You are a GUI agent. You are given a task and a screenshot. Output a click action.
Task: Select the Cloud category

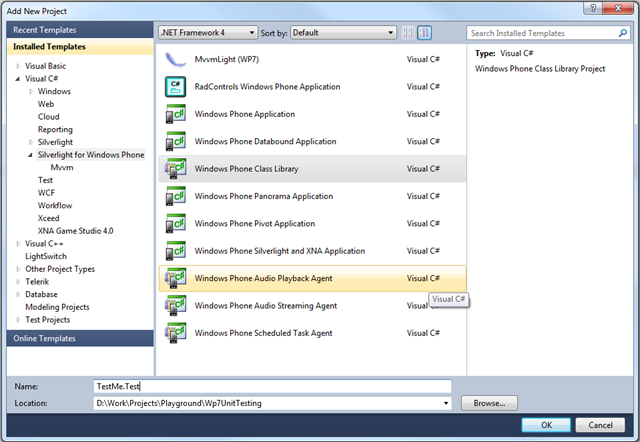click(49, 117)
